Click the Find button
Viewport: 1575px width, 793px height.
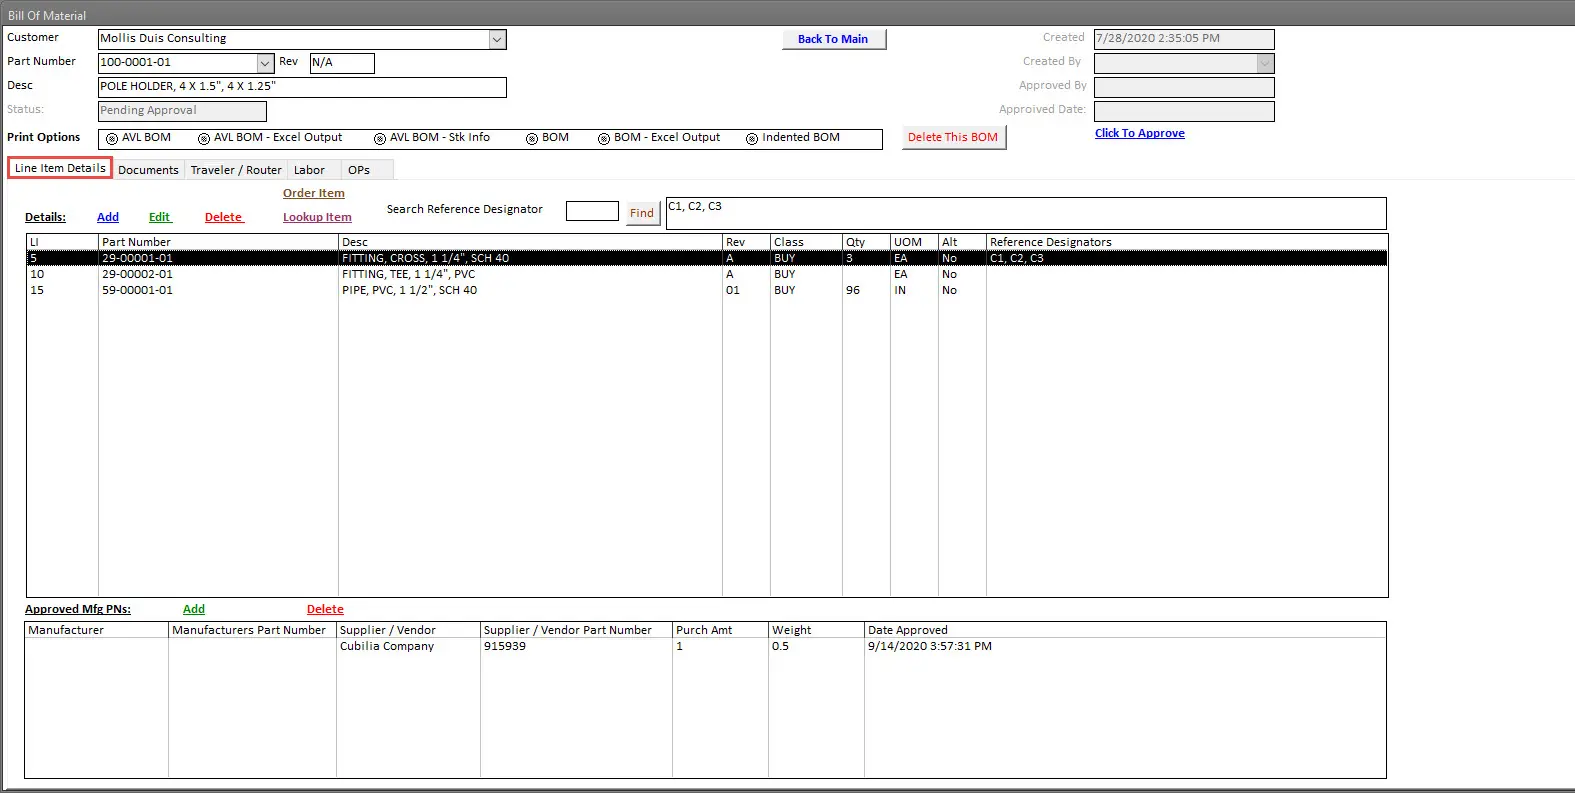(642, 213)
